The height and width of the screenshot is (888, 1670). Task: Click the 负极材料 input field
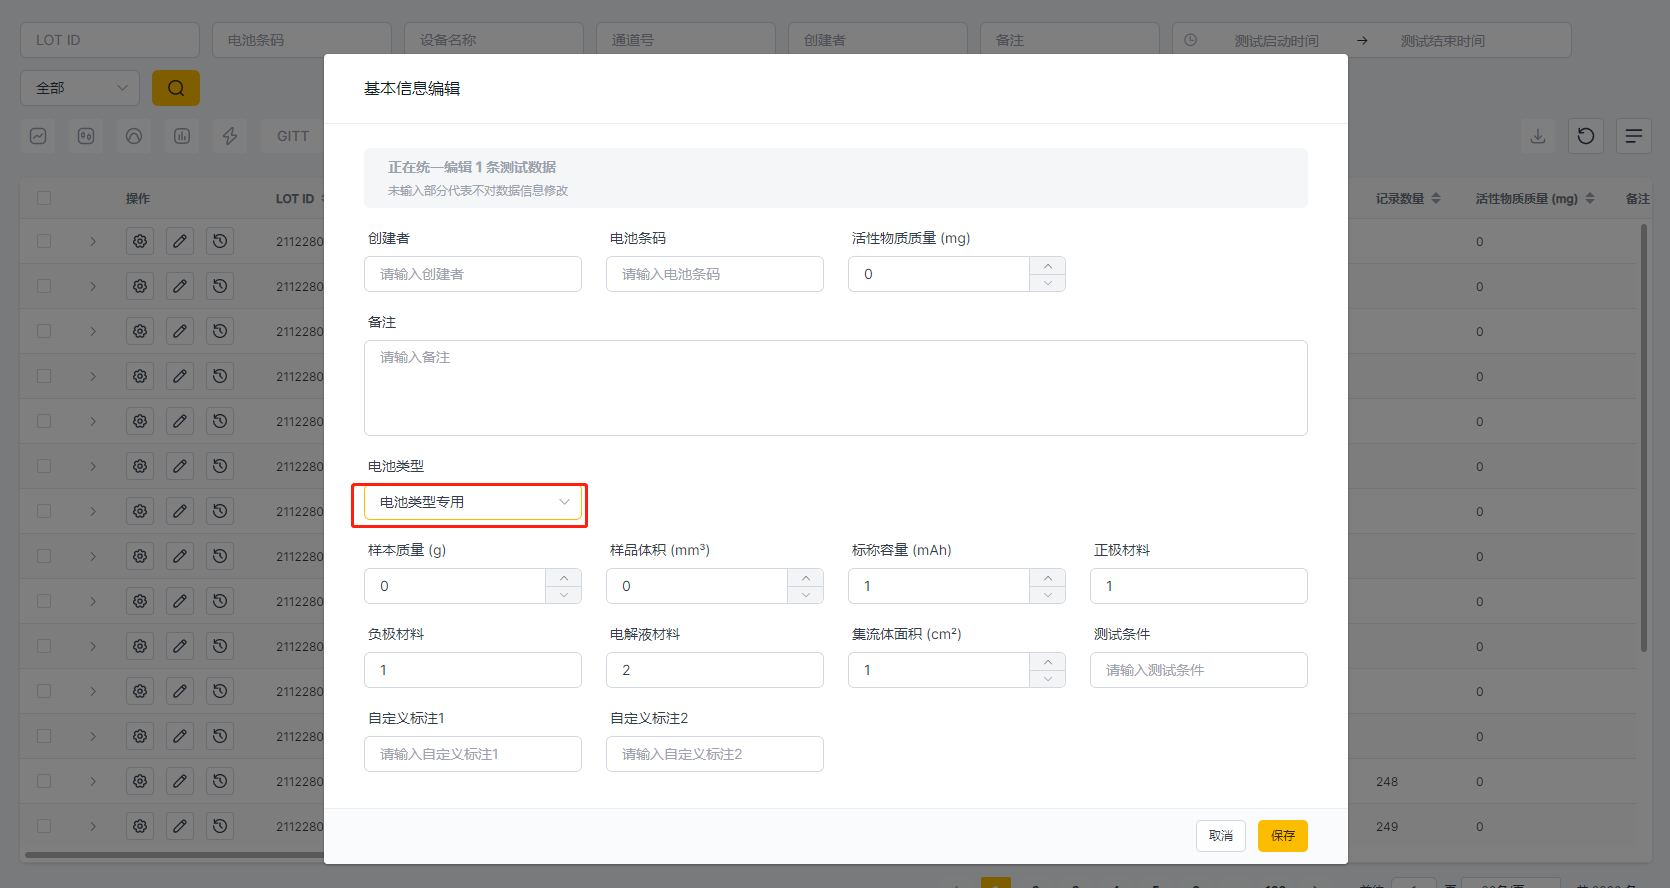[x=473, y=670]
